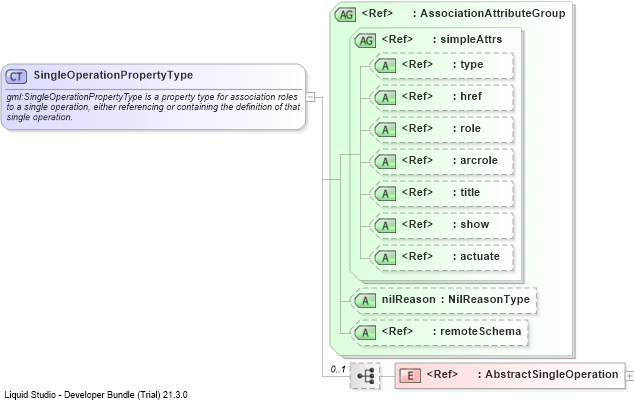Select the AbstractSingleOperation element label
This screenshot has width=634, height=400.
[522, 375]
